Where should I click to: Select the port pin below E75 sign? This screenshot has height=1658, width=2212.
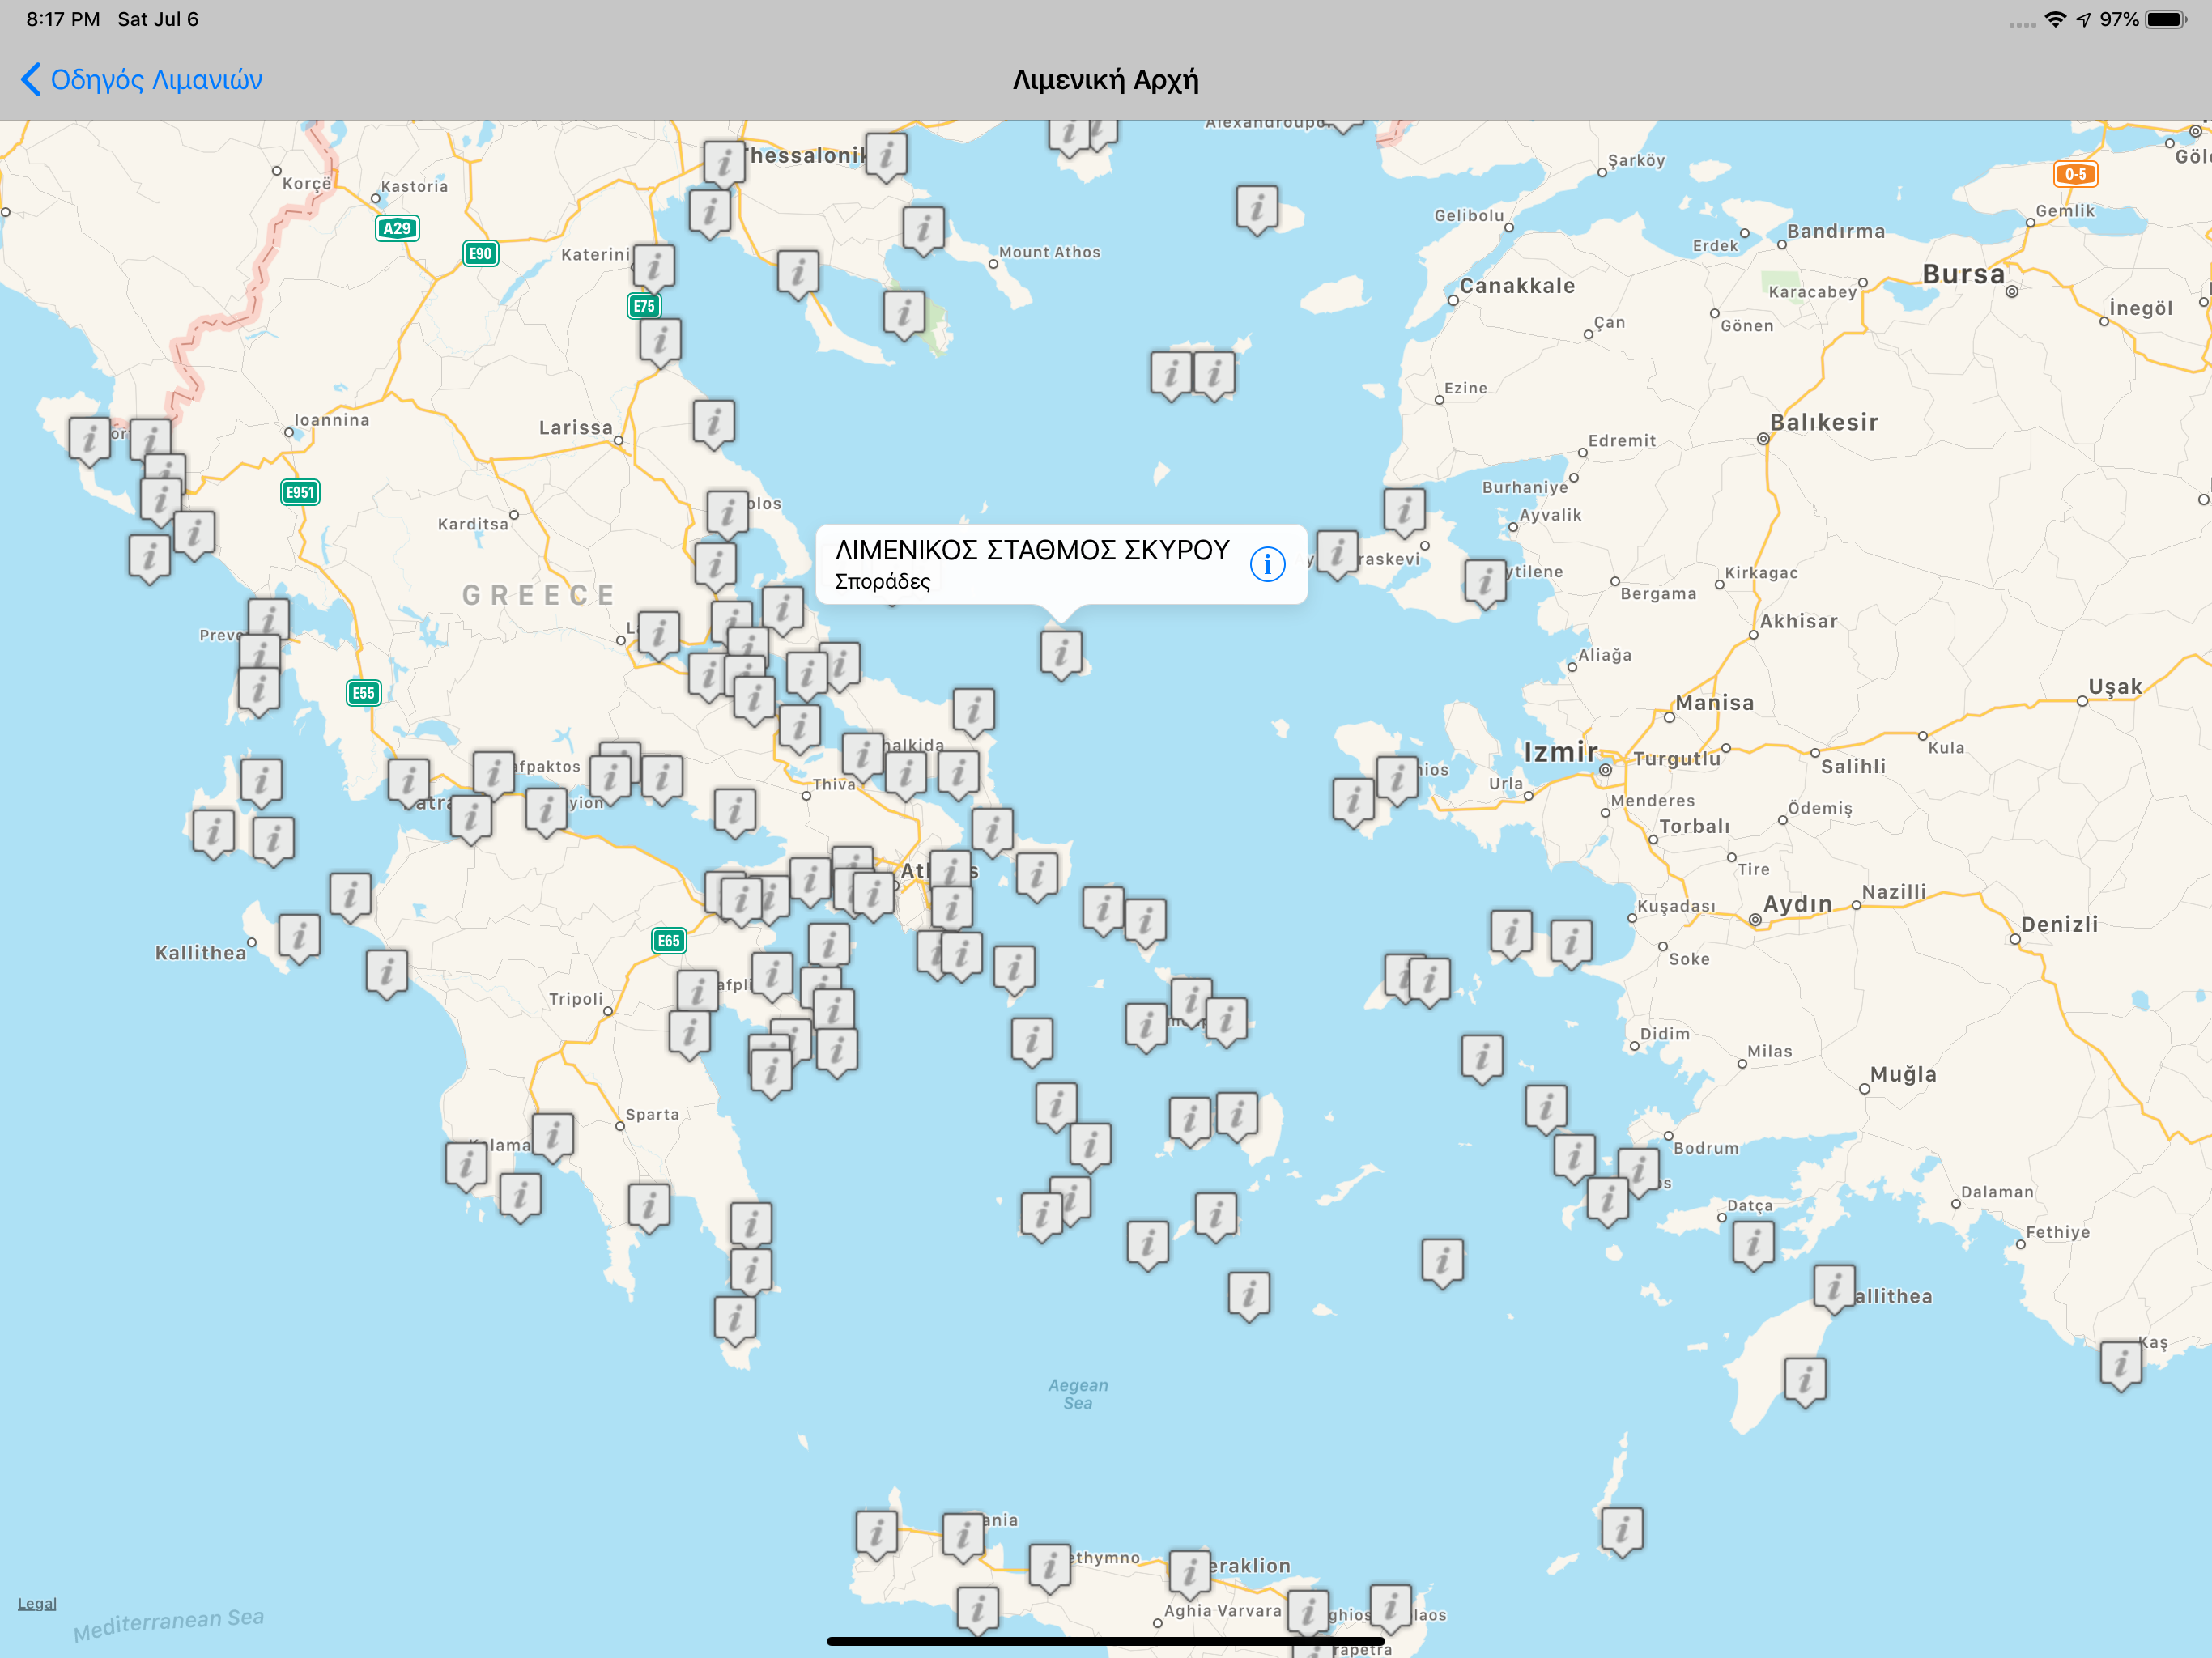659,343
